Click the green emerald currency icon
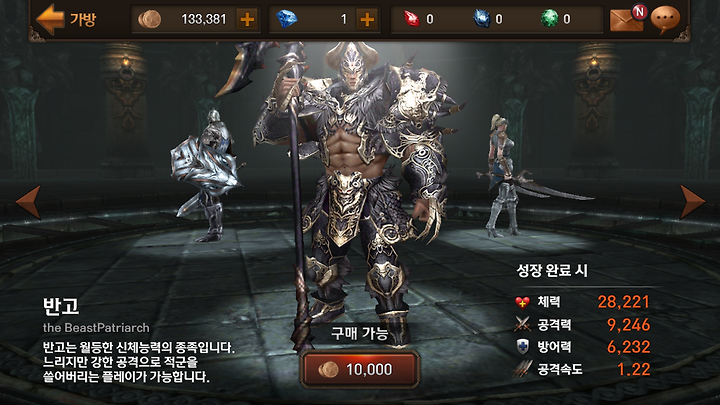 point(549,19)
